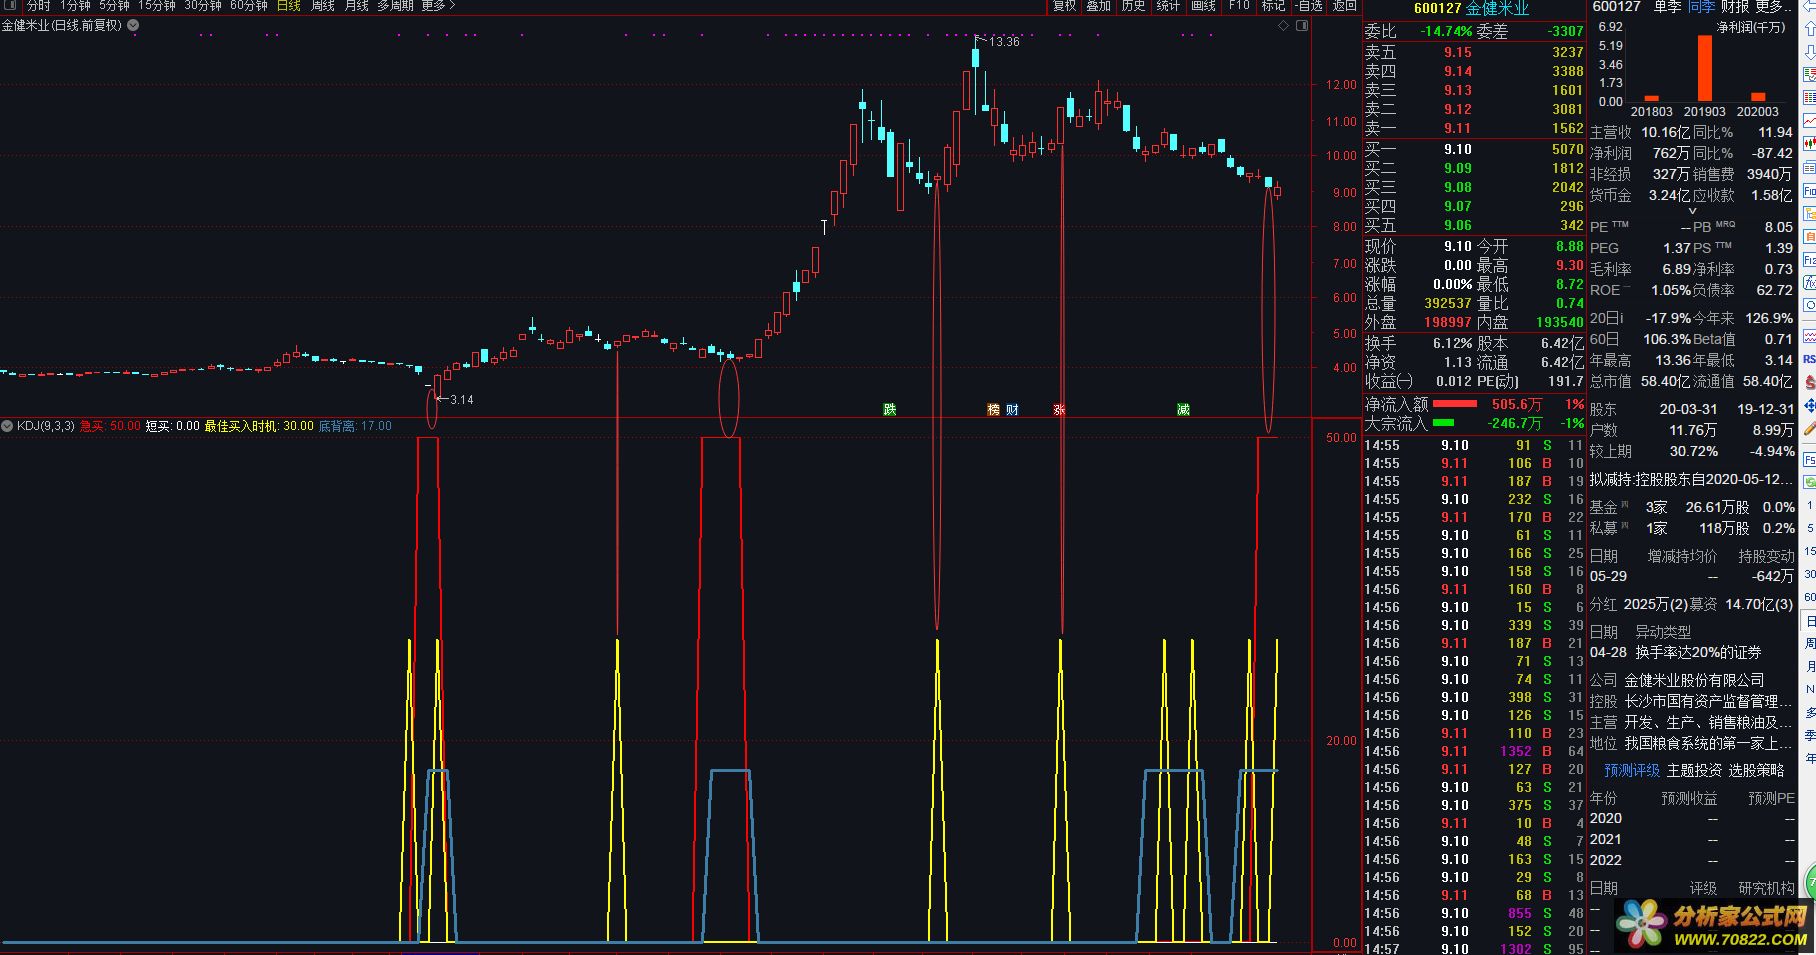
Task: Click the 标记 mark button
Action: 1273,6
